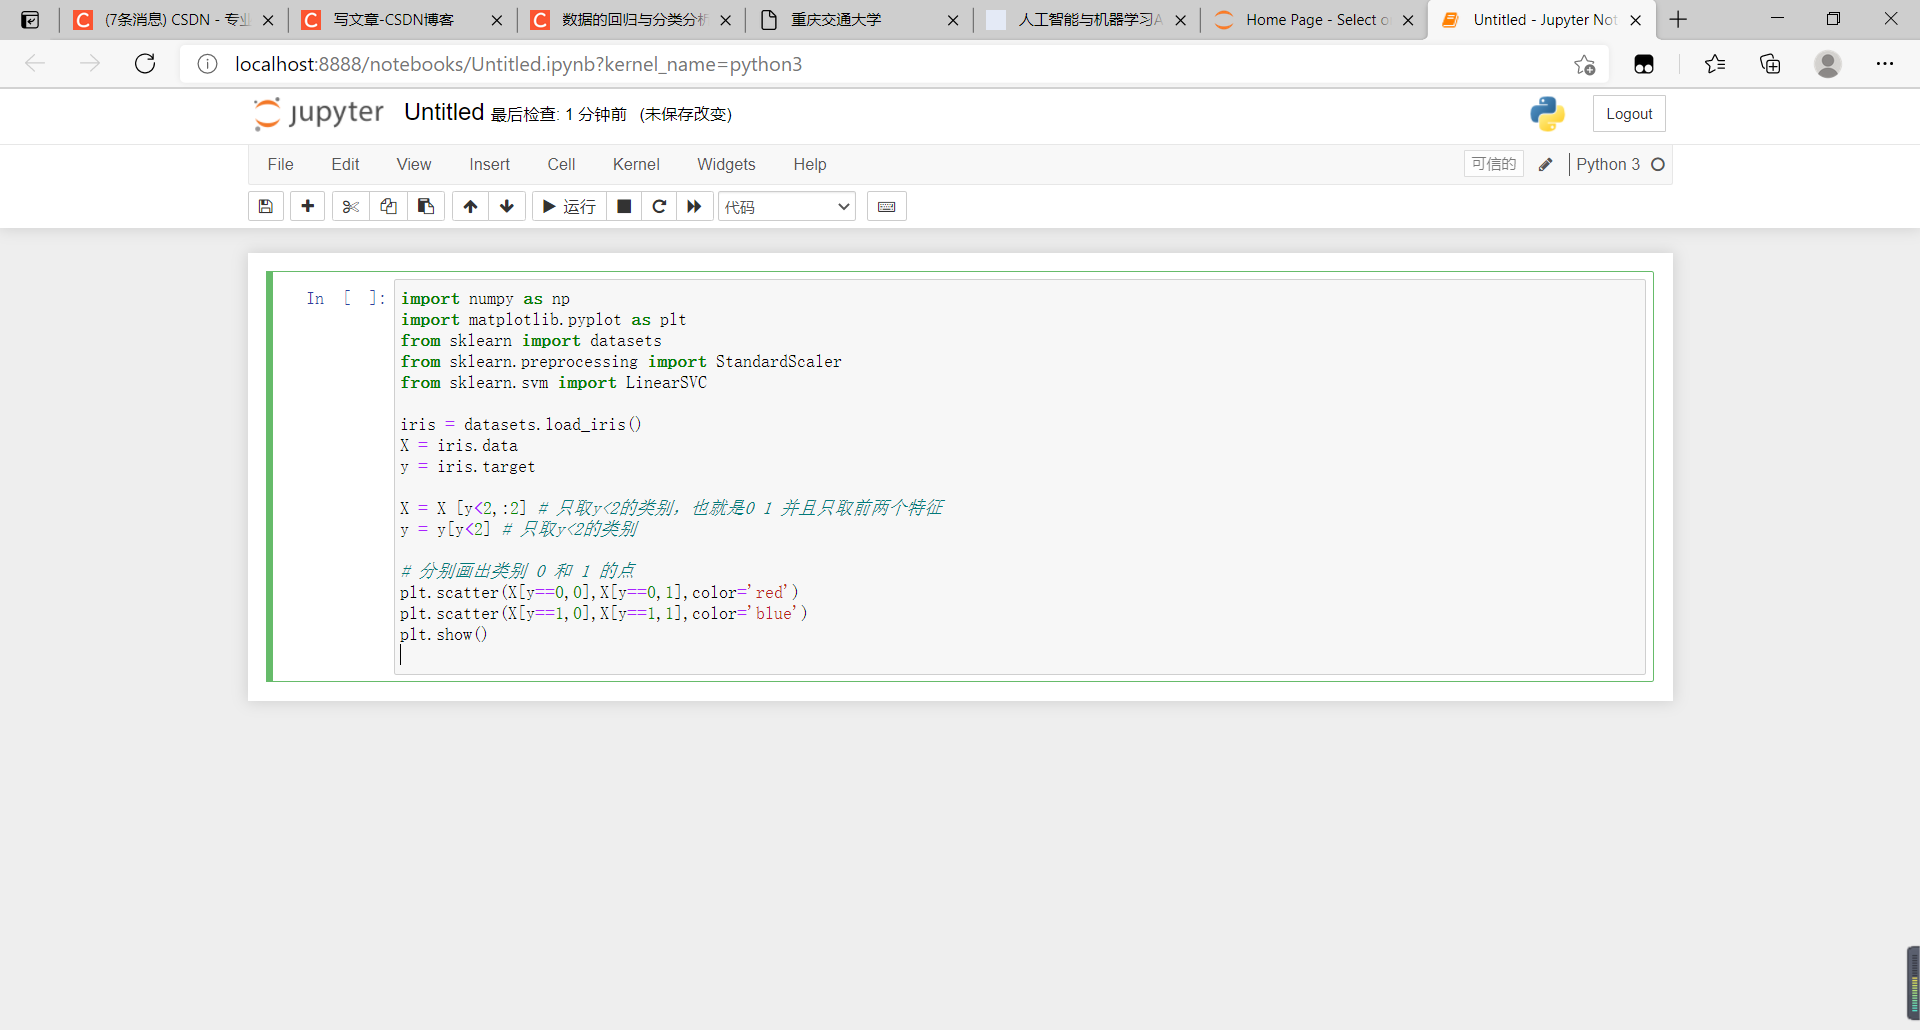The height and width of the screenshot is (1030, 1920).
Task: Open the command palette keyboard icon
Action: [886, 206]
